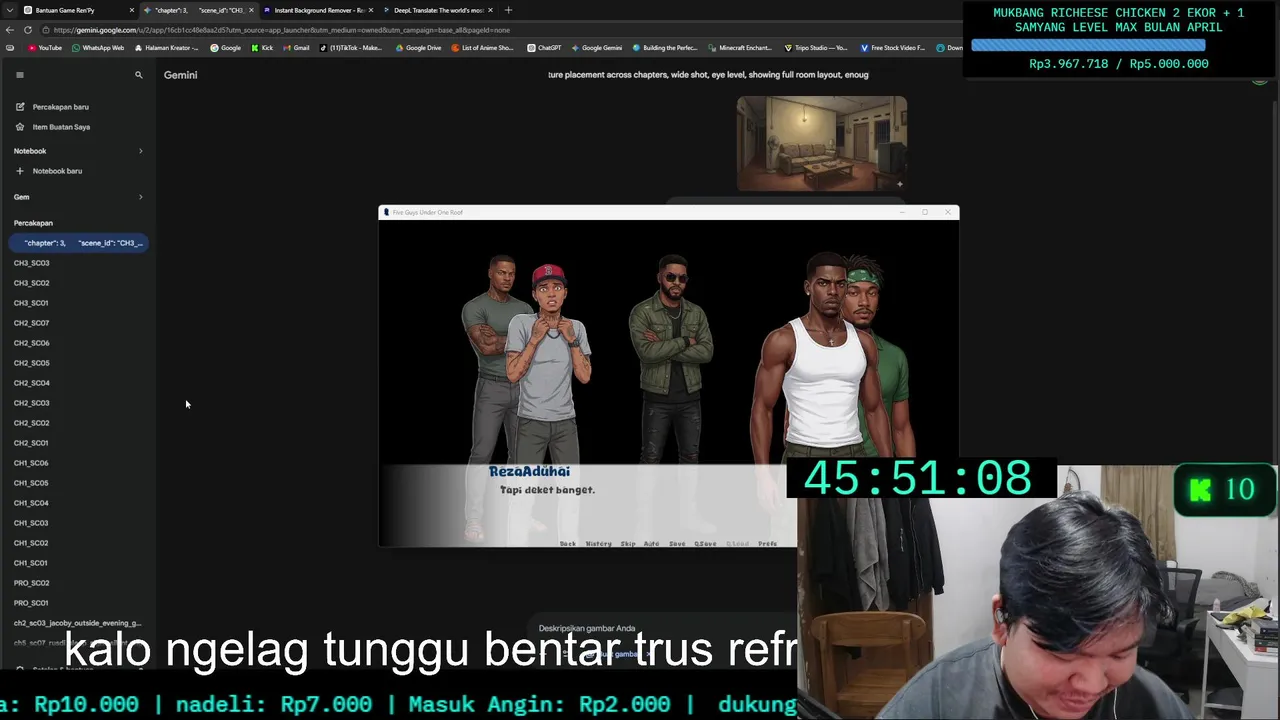Open conversation CH1_SC04
1280x720 pixels.
(x=31, y=503)
